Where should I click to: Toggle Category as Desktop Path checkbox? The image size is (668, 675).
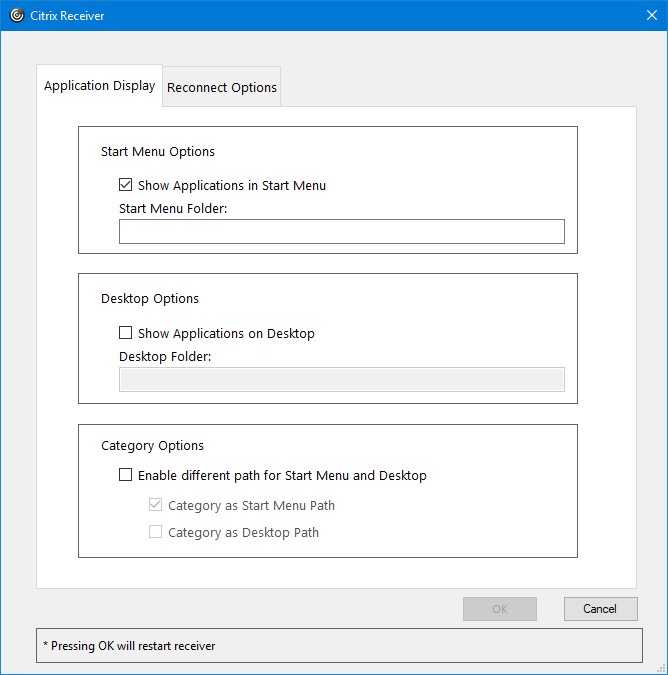(x=155, y=532)
